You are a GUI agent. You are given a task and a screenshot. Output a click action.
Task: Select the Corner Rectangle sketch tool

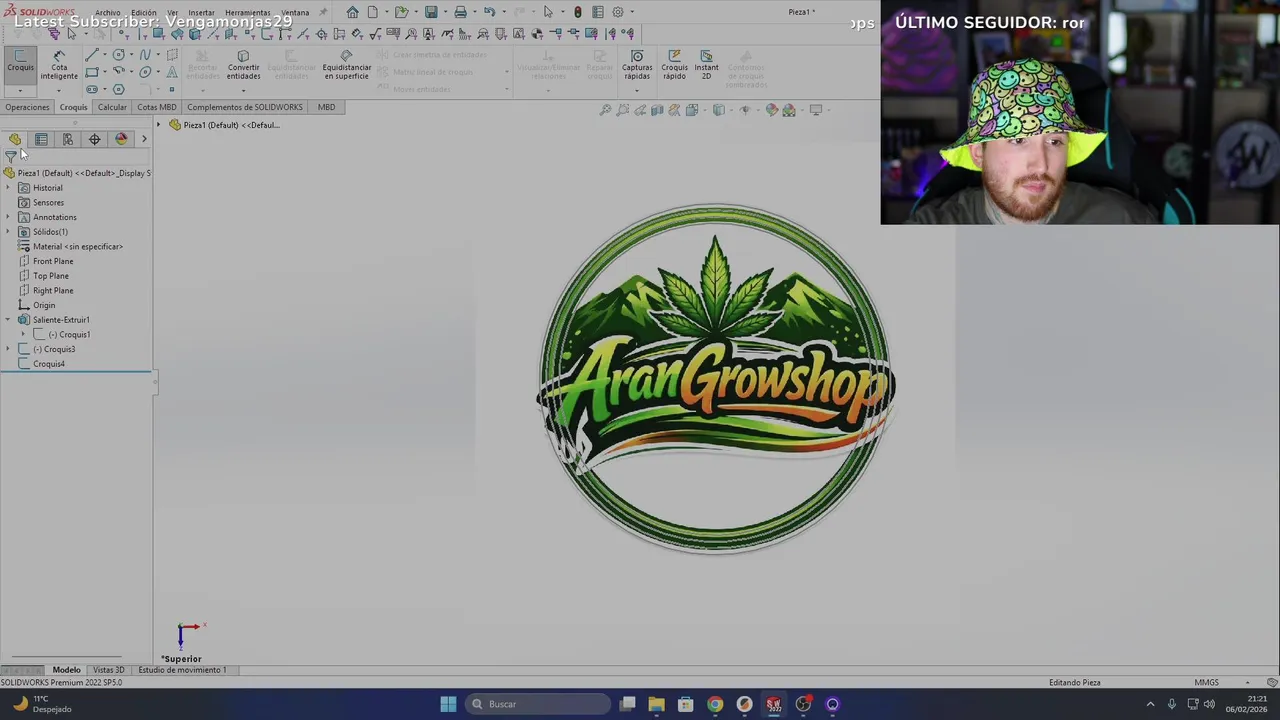[92, 72]
